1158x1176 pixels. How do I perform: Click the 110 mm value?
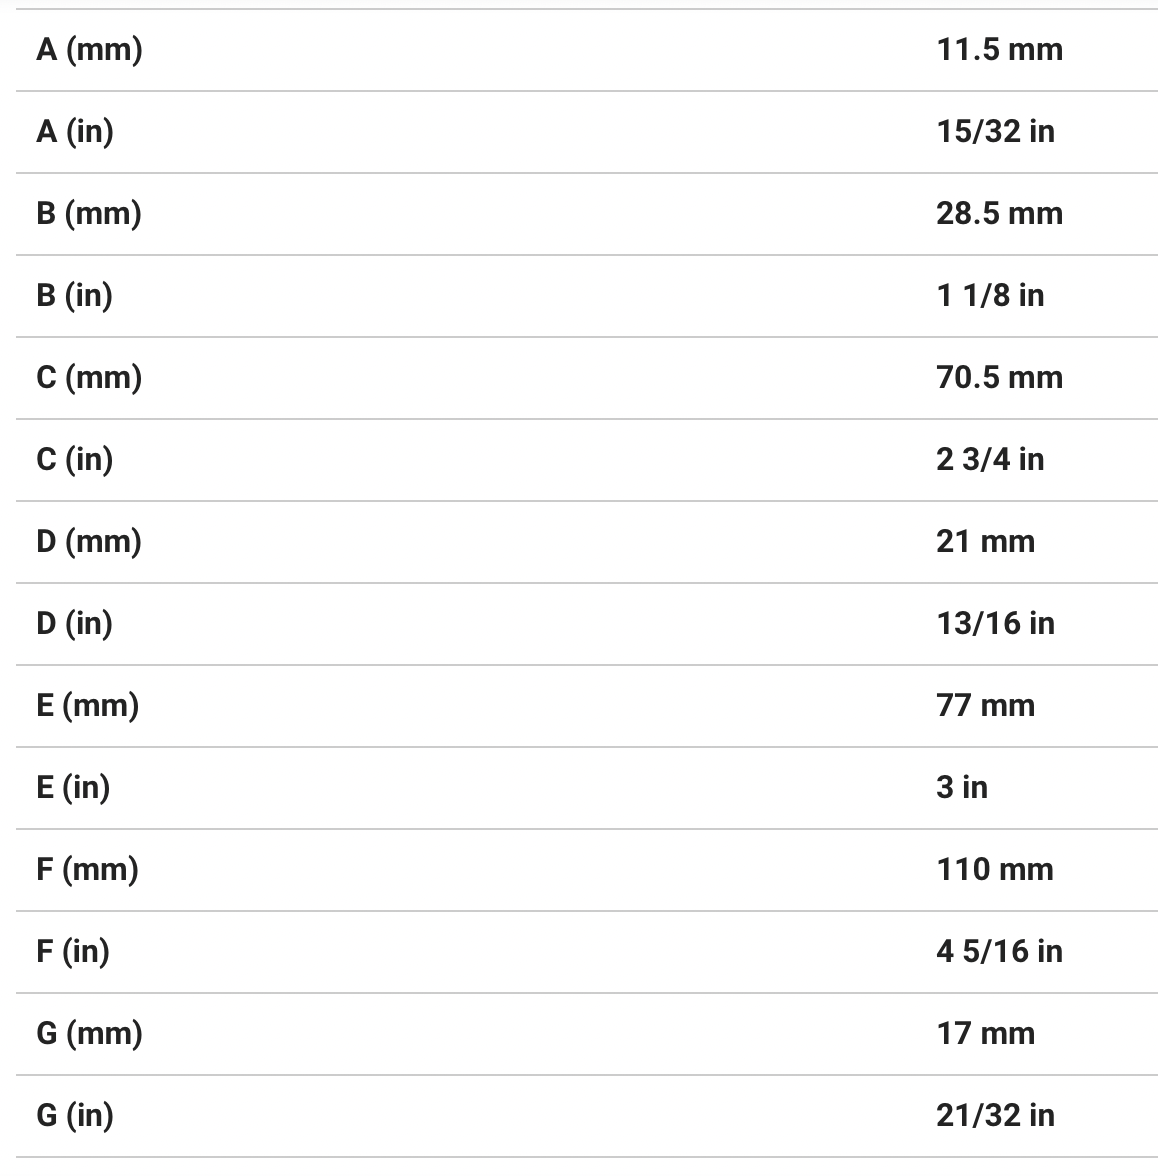pyautogui.click(x=995, y=869)
